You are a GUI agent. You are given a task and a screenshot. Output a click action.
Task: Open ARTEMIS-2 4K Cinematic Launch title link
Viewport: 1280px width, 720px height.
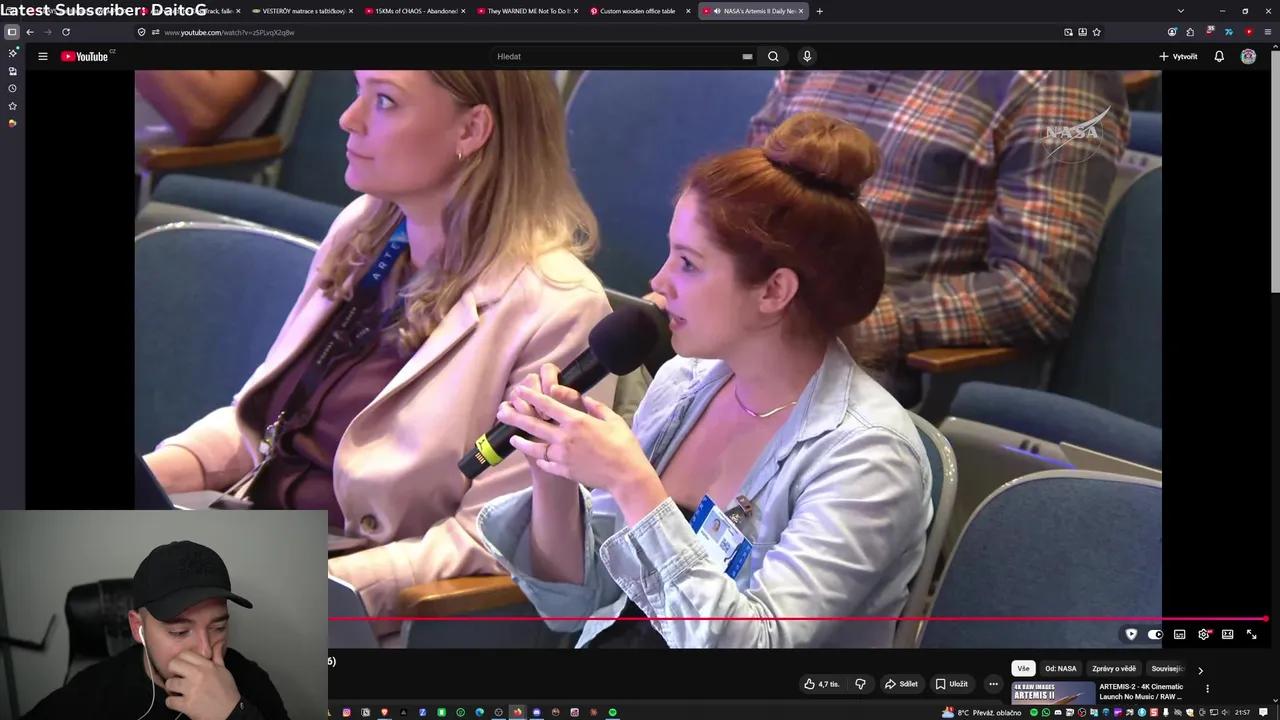pyautogui.click(x=1141, y=691)
